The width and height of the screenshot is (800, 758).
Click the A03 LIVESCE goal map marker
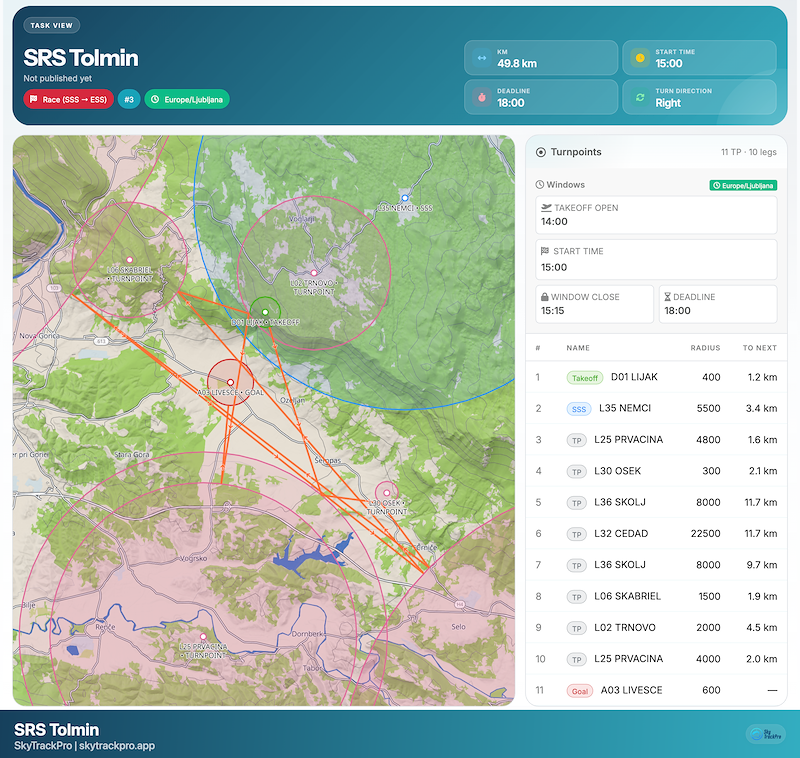[231, 382]
